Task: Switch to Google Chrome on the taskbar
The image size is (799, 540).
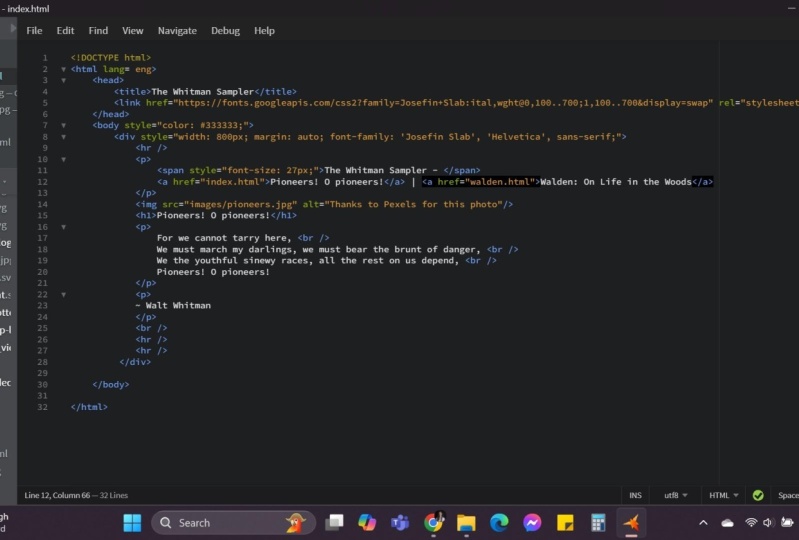Action: (433, 523)
